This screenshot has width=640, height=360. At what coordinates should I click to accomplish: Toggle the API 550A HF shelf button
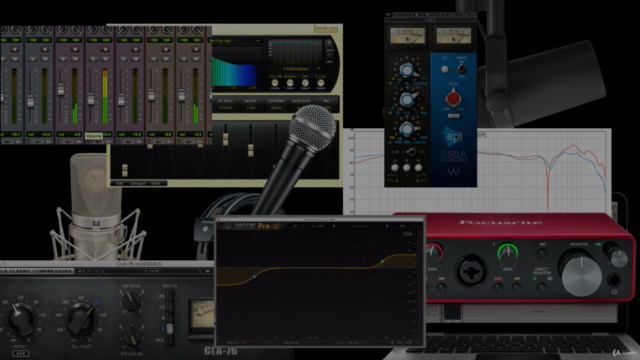coord(418,168)
